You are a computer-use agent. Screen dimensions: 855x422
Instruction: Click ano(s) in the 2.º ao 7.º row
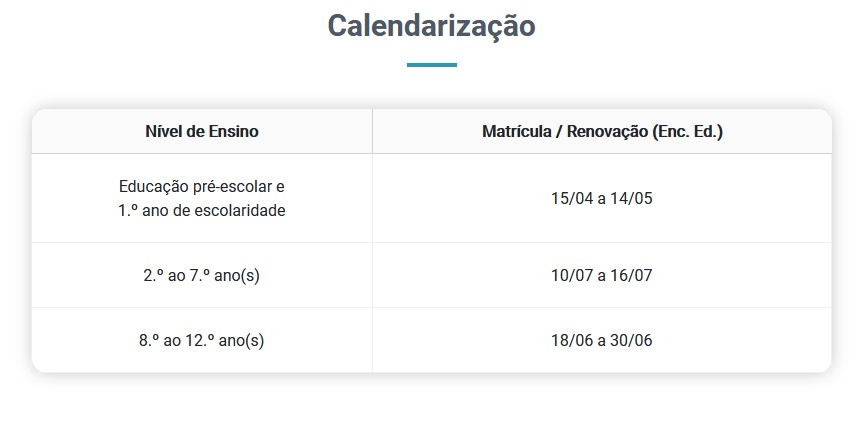coord(239,275)
